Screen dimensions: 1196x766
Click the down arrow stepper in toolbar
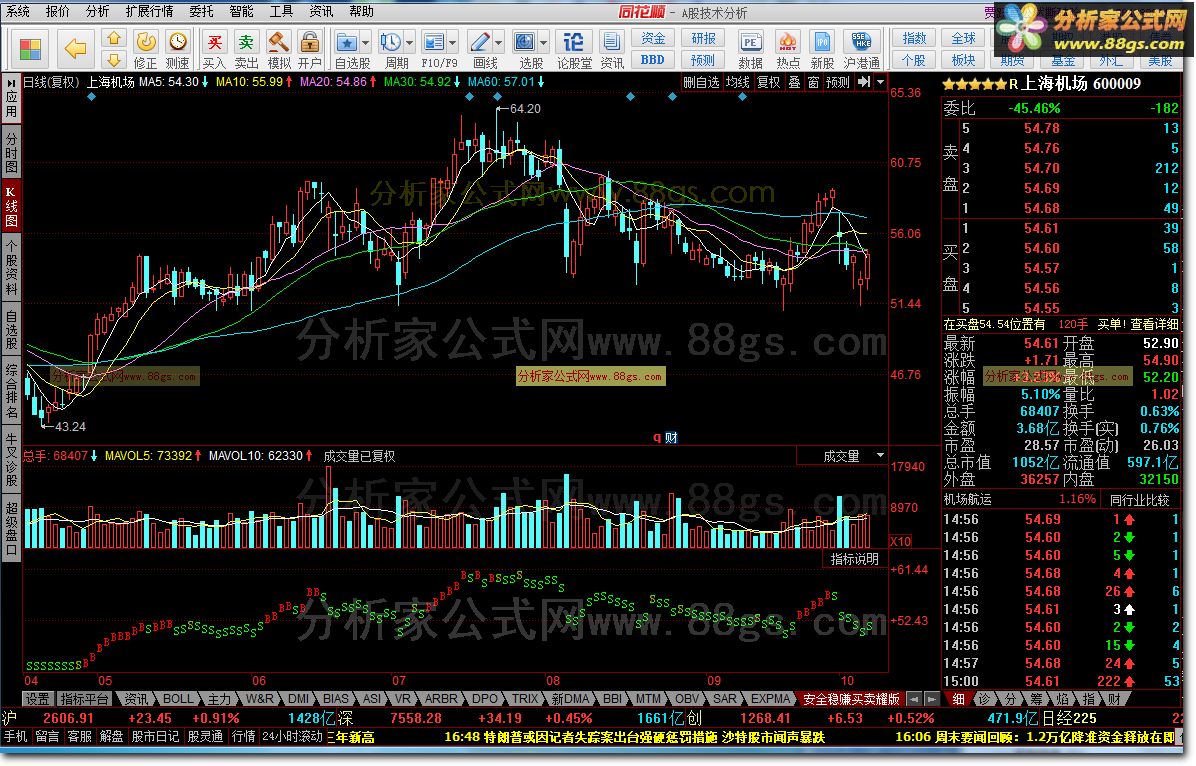(114, 60)
